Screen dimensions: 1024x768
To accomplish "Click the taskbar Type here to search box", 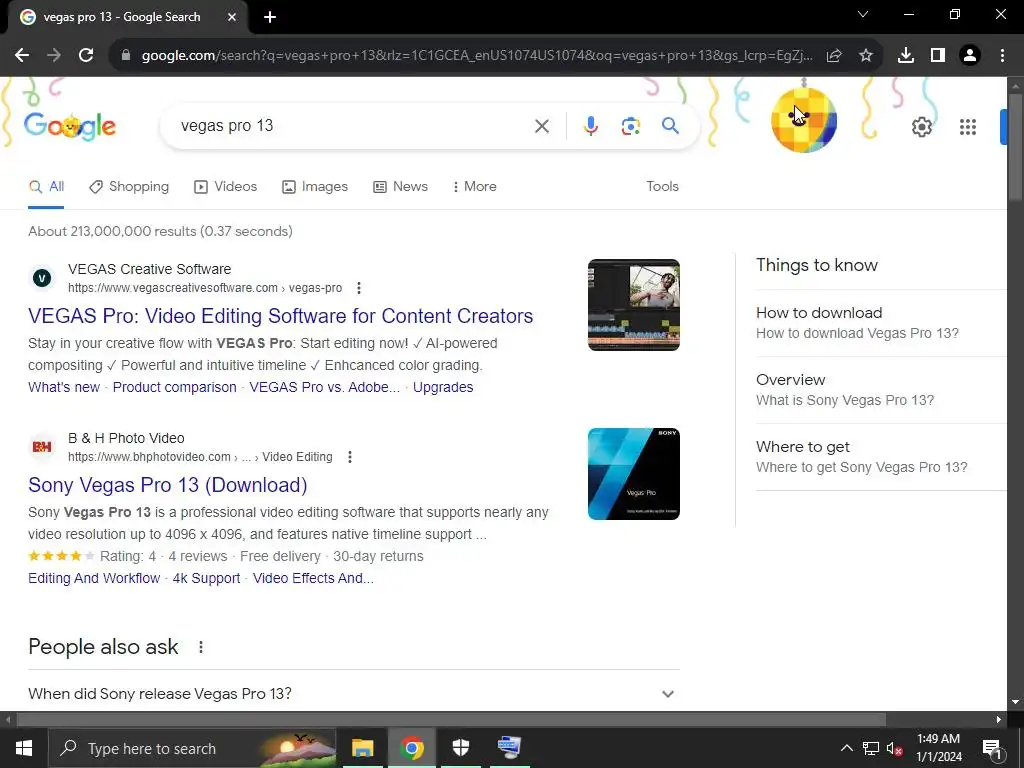I will (x=192, y=748).
